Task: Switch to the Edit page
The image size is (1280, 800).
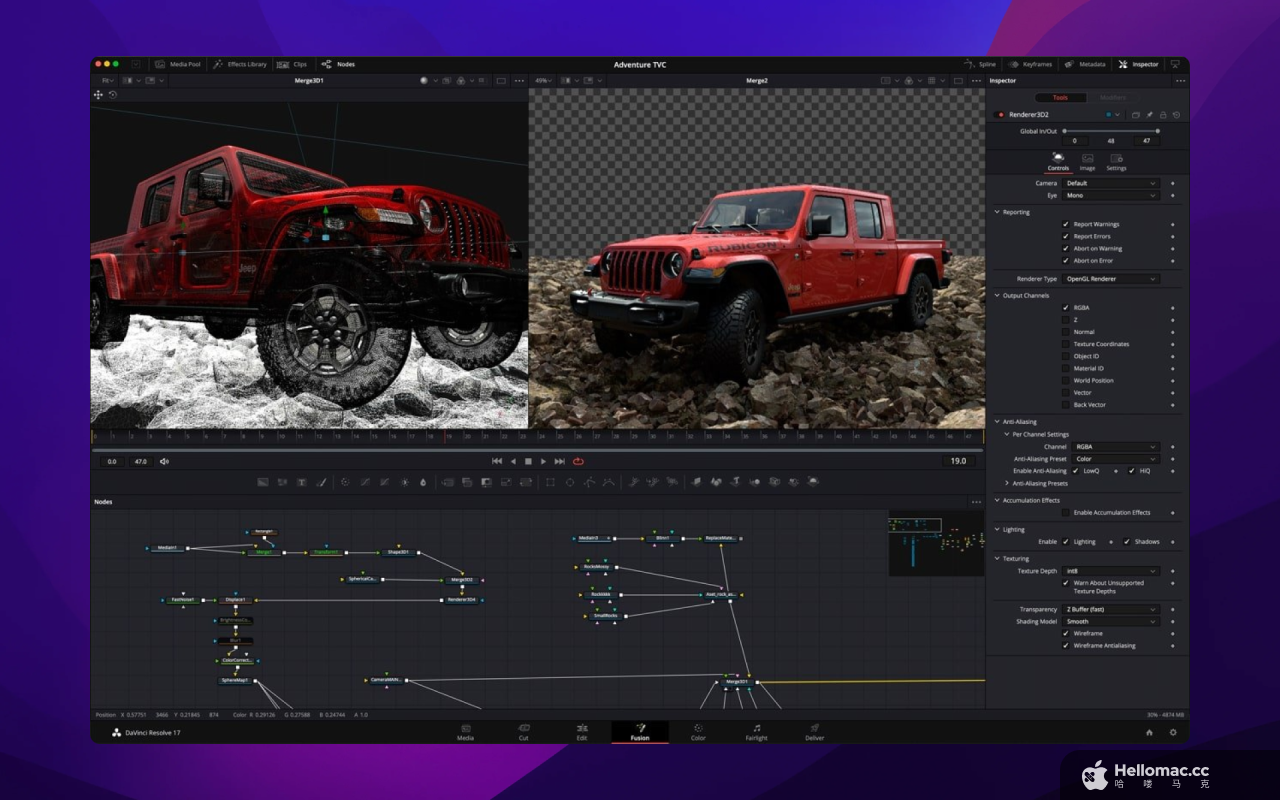Action: click(x=582, y=732)
